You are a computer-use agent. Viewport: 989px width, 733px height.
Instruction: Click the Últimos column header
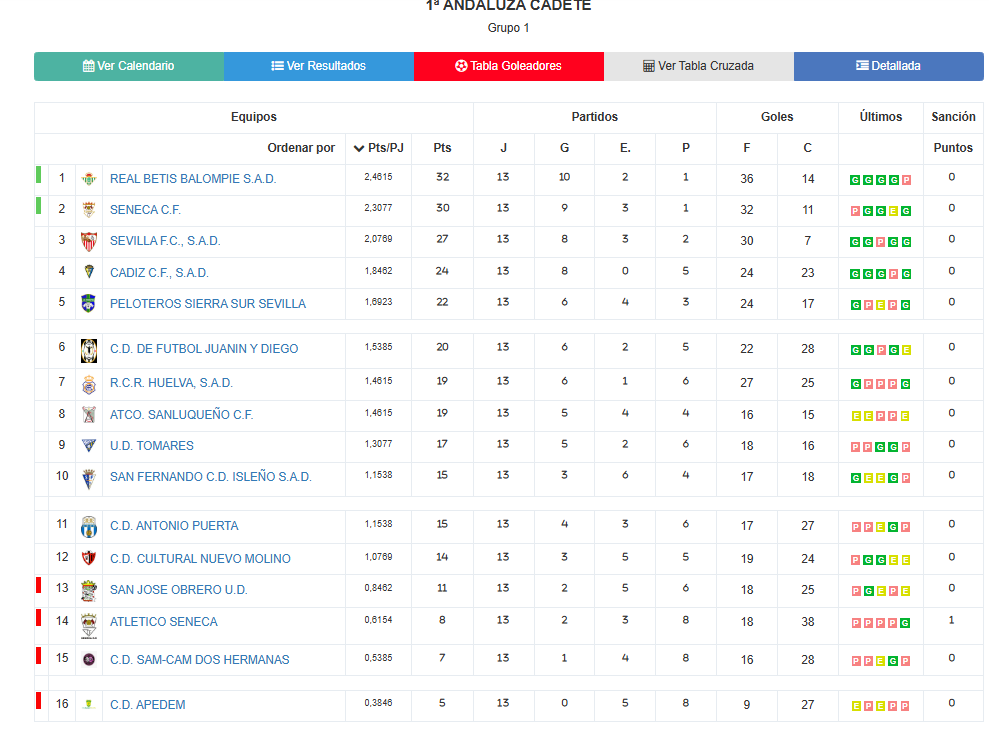(881, 117)
